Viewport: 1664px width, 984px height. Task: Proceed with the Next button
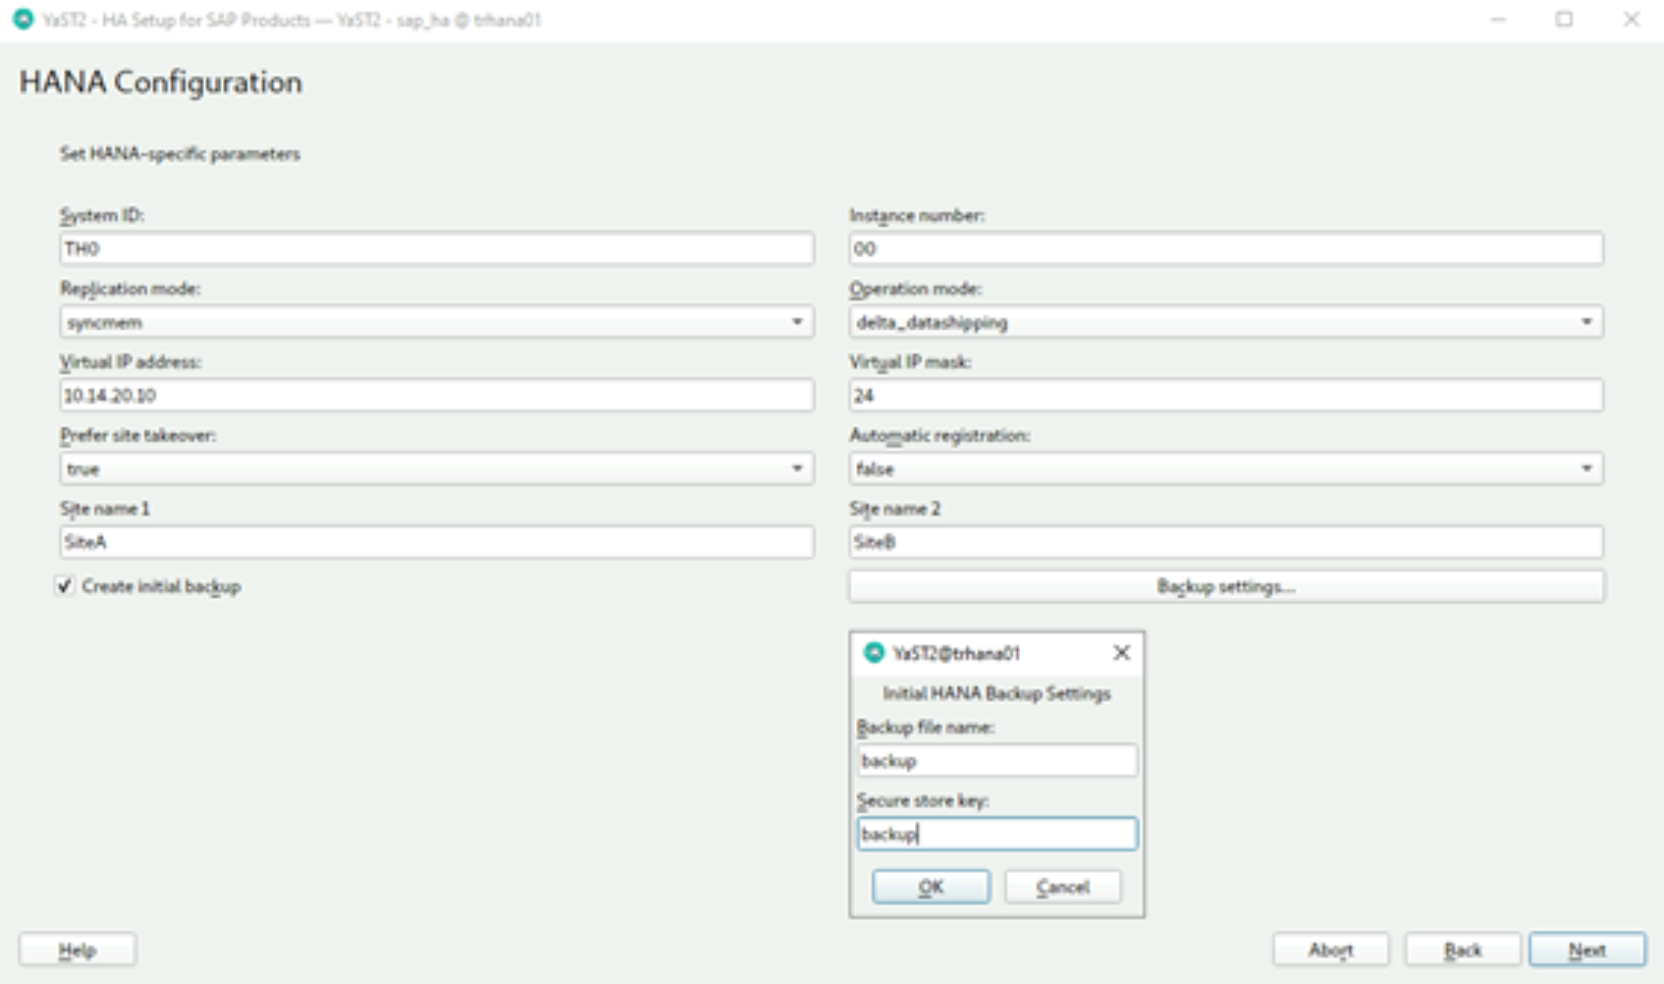[x=1587, y=950]
